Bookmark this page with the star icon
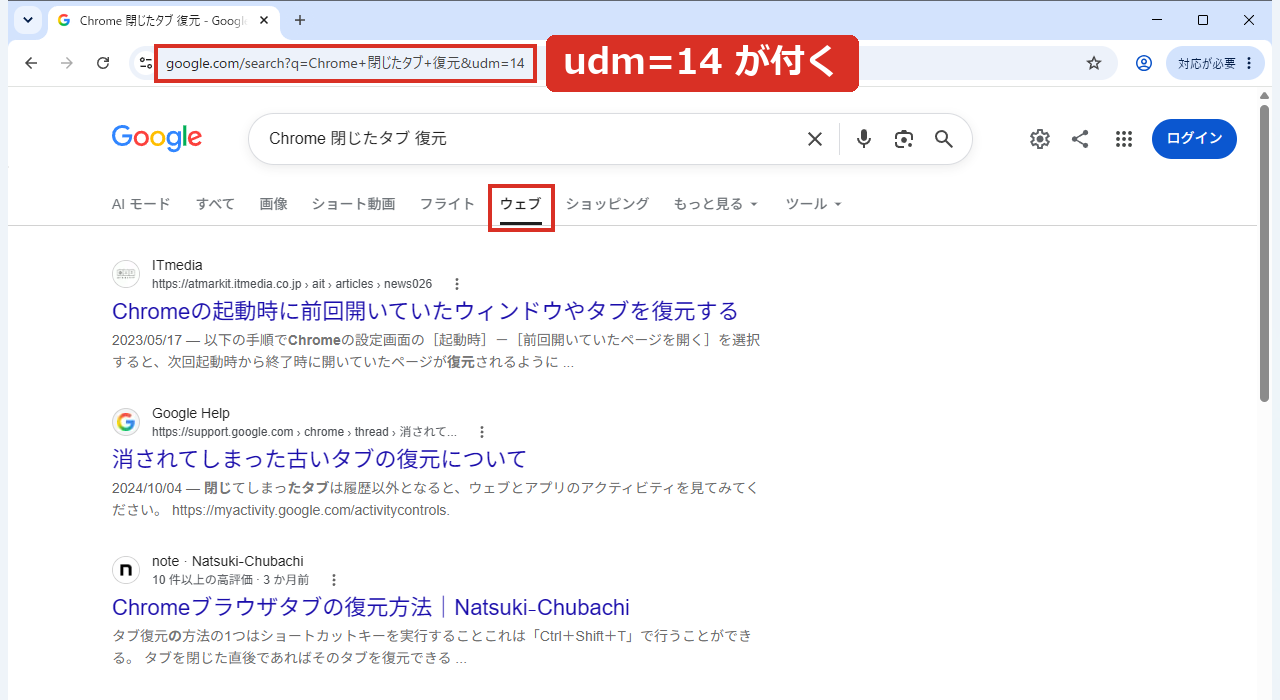 (1094, 63)
